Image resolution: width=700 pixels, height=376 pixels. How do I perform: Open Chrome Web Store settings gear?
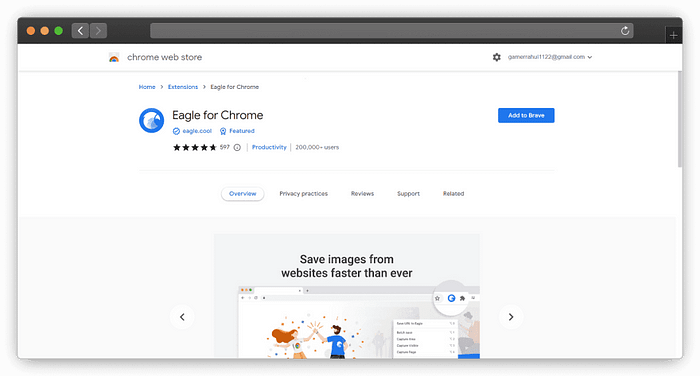pyautogui.click(x=496, y=57)
